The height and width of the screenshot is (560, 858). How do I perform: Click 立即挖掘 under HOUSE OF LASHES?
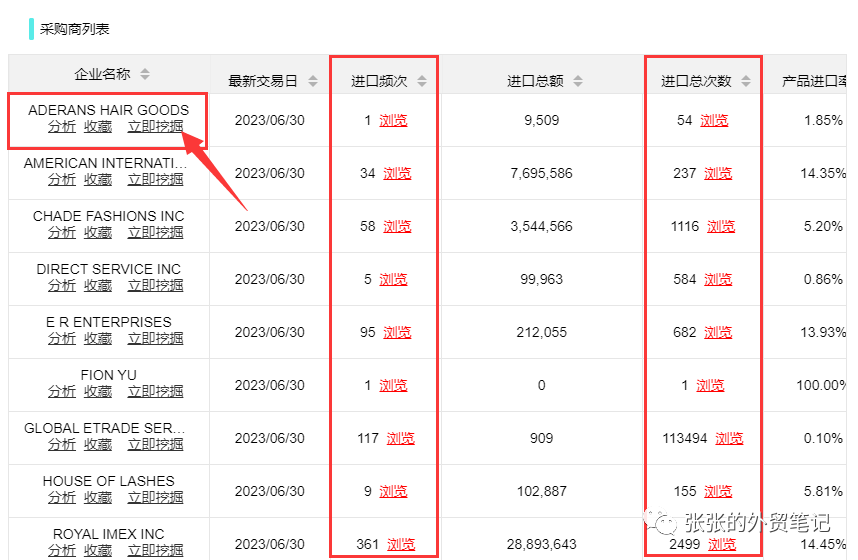pyautogui.click(x=155, y=498)
